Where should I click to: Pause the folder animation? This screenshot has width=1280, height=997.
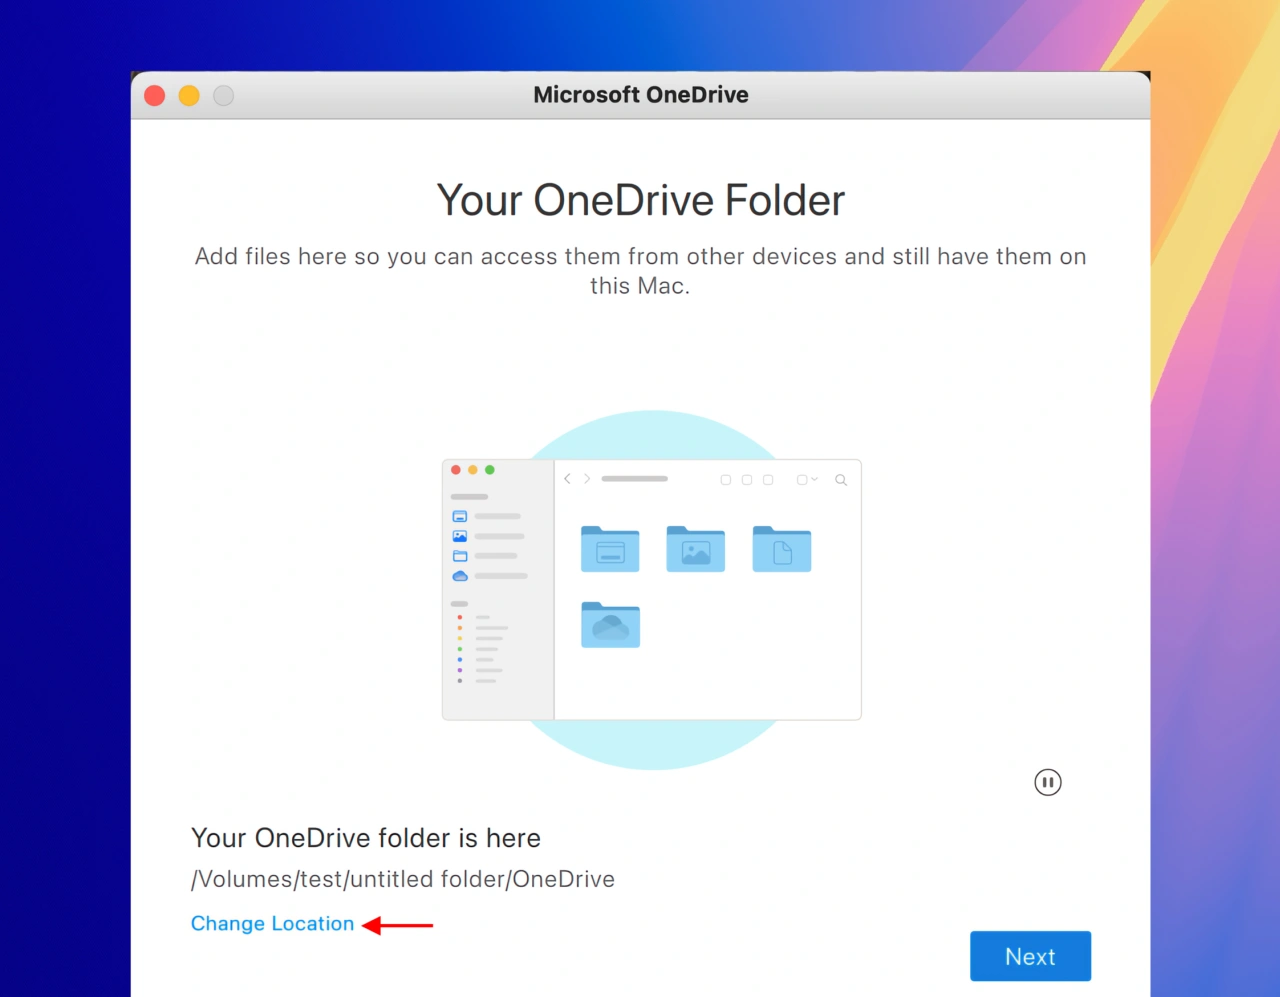pos(1047,782)
